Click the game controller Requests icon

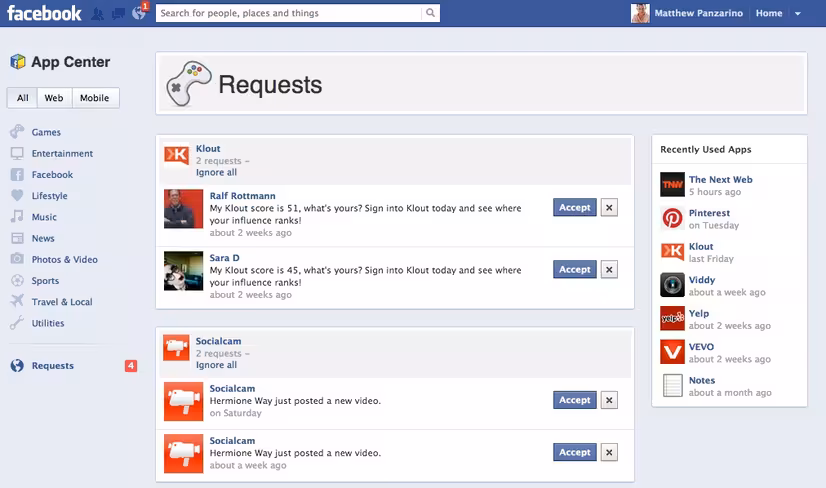tap(188, 83)
